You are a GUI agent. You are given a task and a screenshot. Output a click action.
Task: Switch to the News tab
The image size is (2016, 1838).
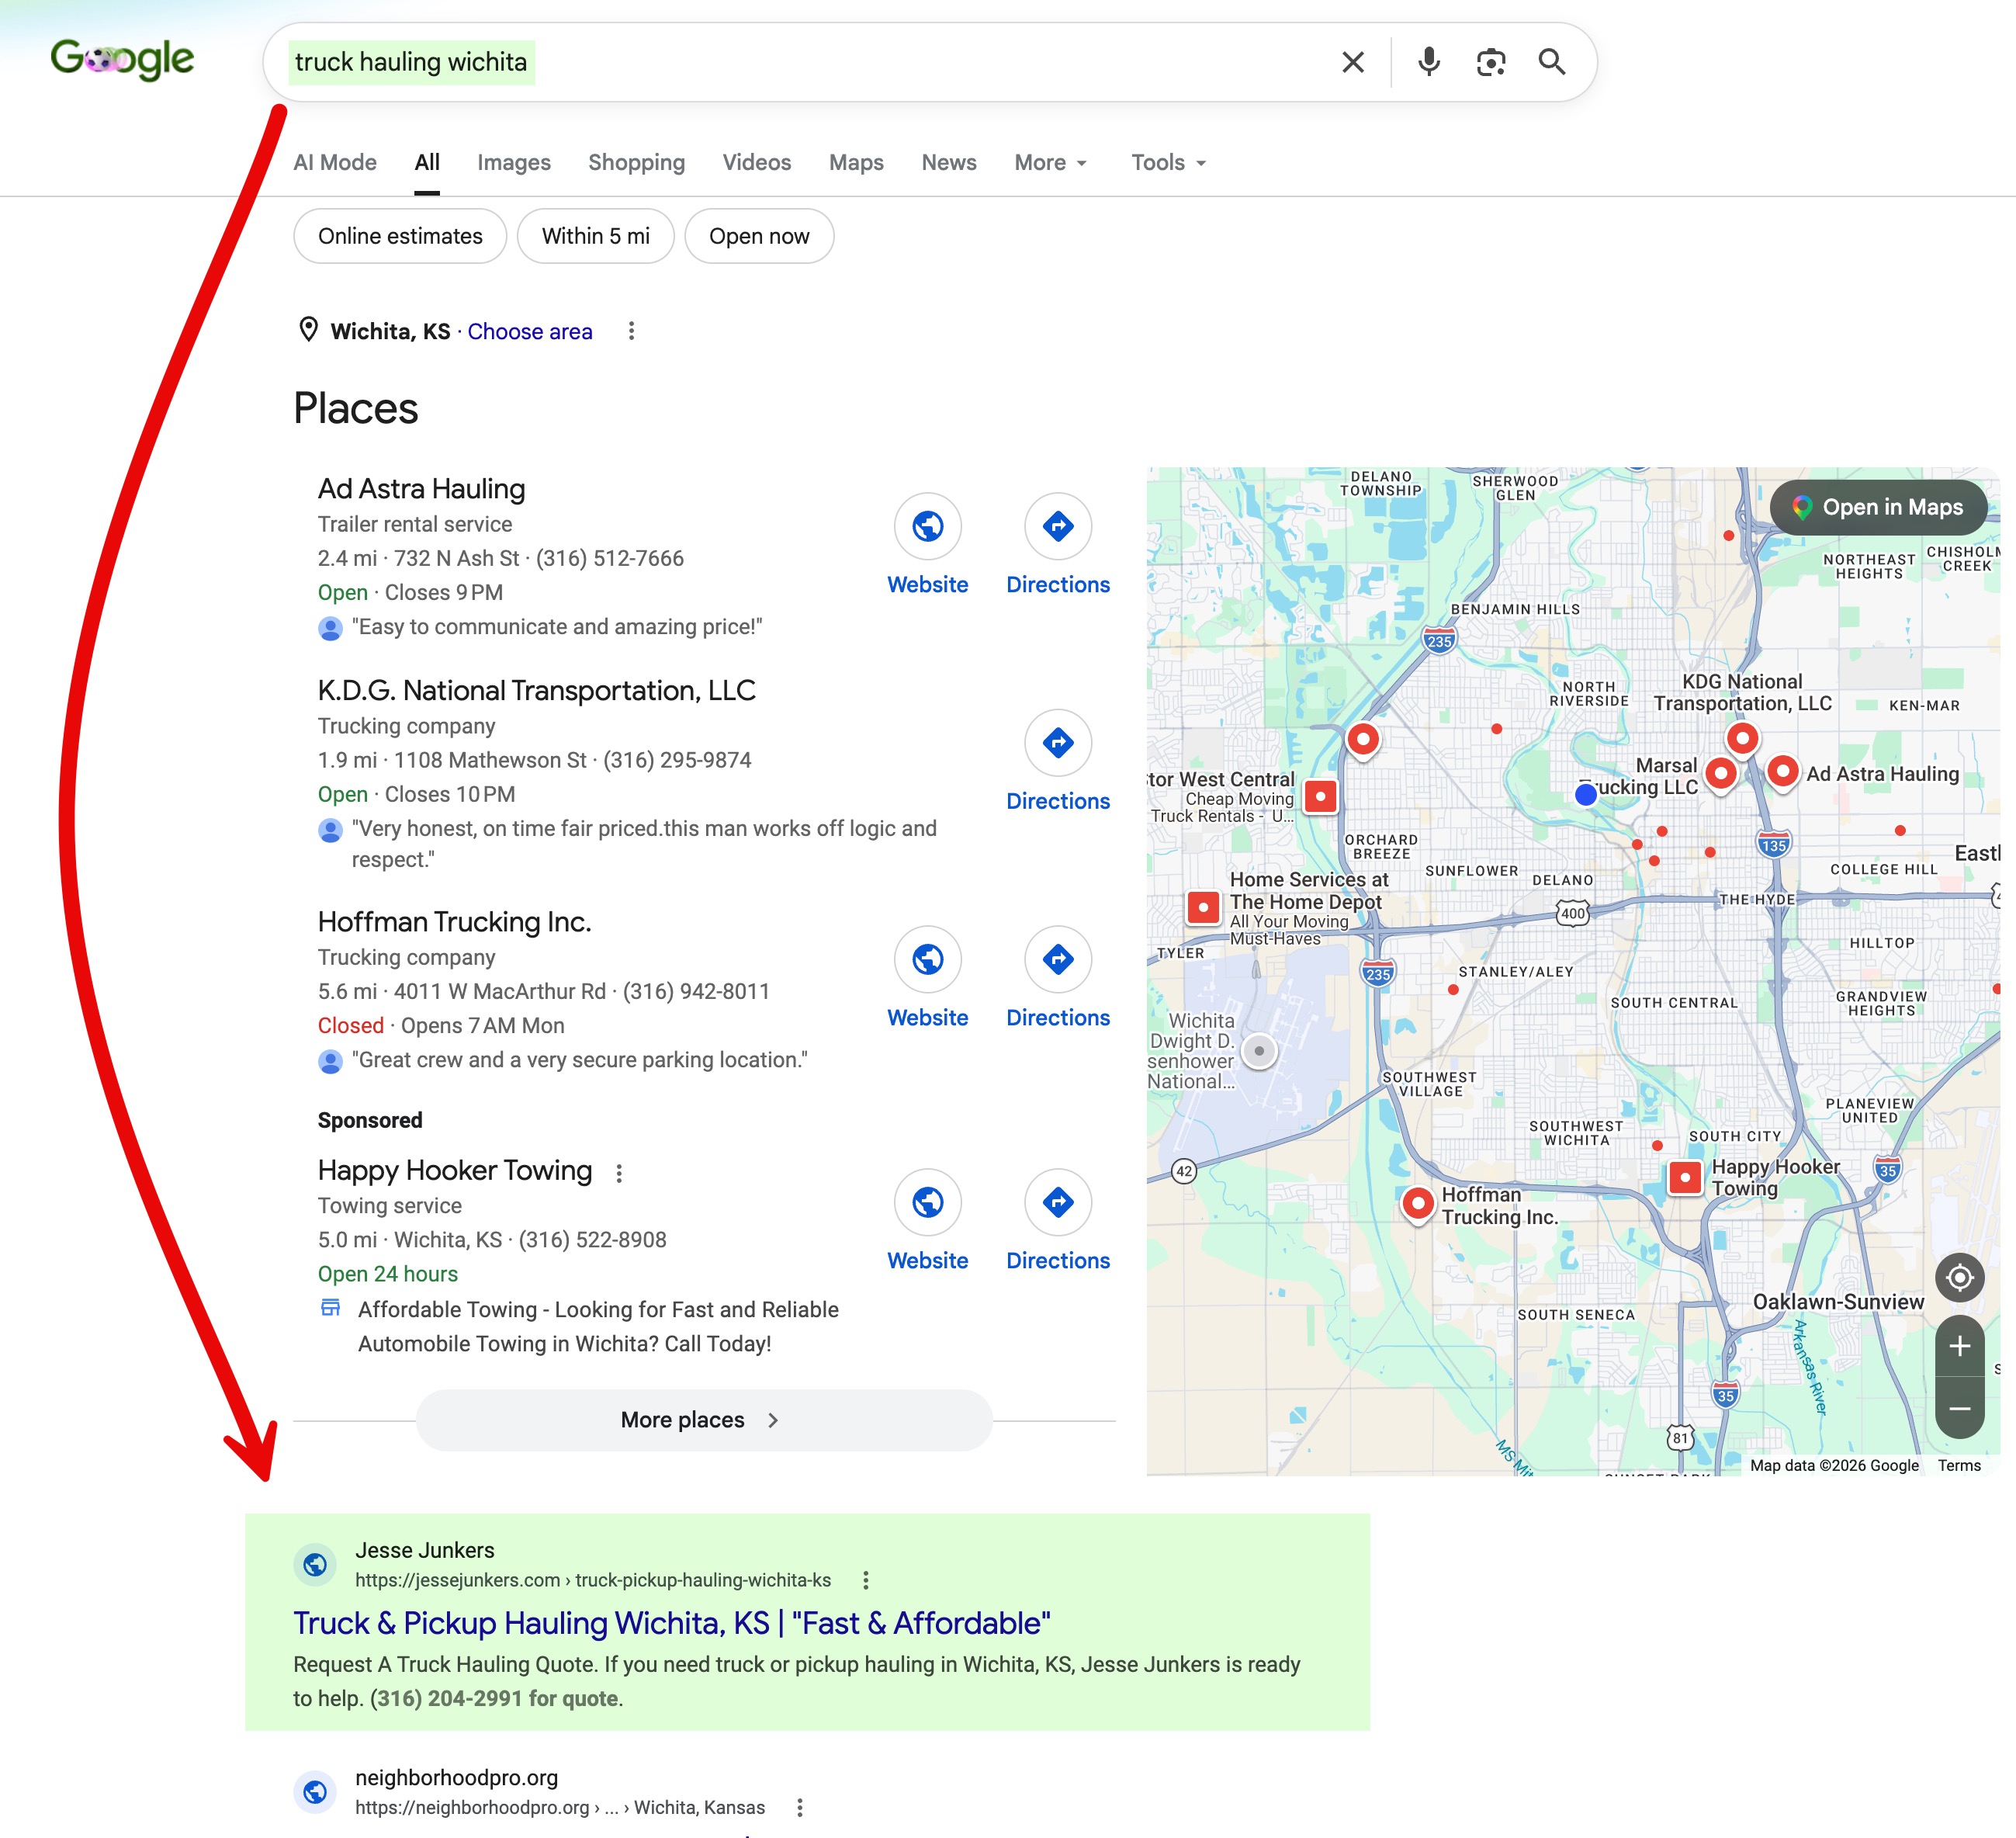(949, 162)
